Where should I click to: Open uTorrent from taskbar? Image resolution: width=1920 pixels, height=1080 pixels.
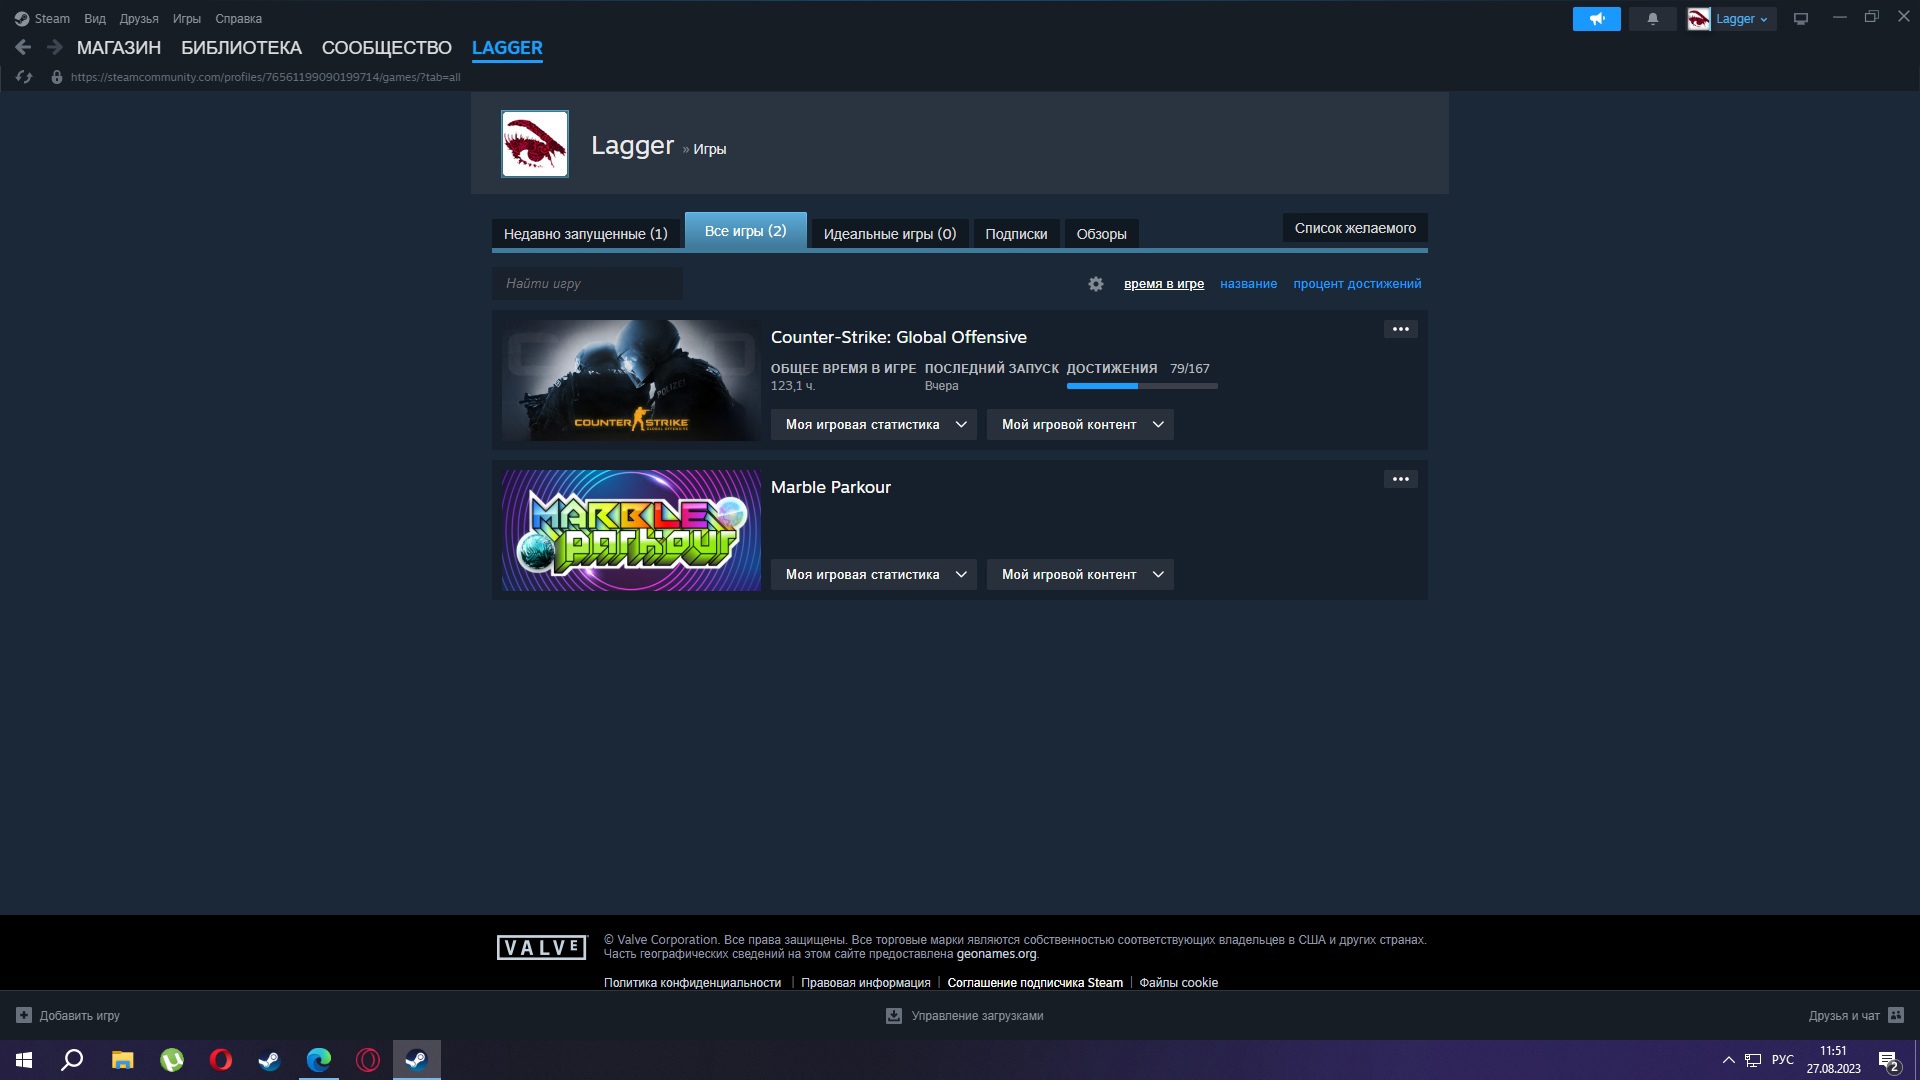point(172,1060)
